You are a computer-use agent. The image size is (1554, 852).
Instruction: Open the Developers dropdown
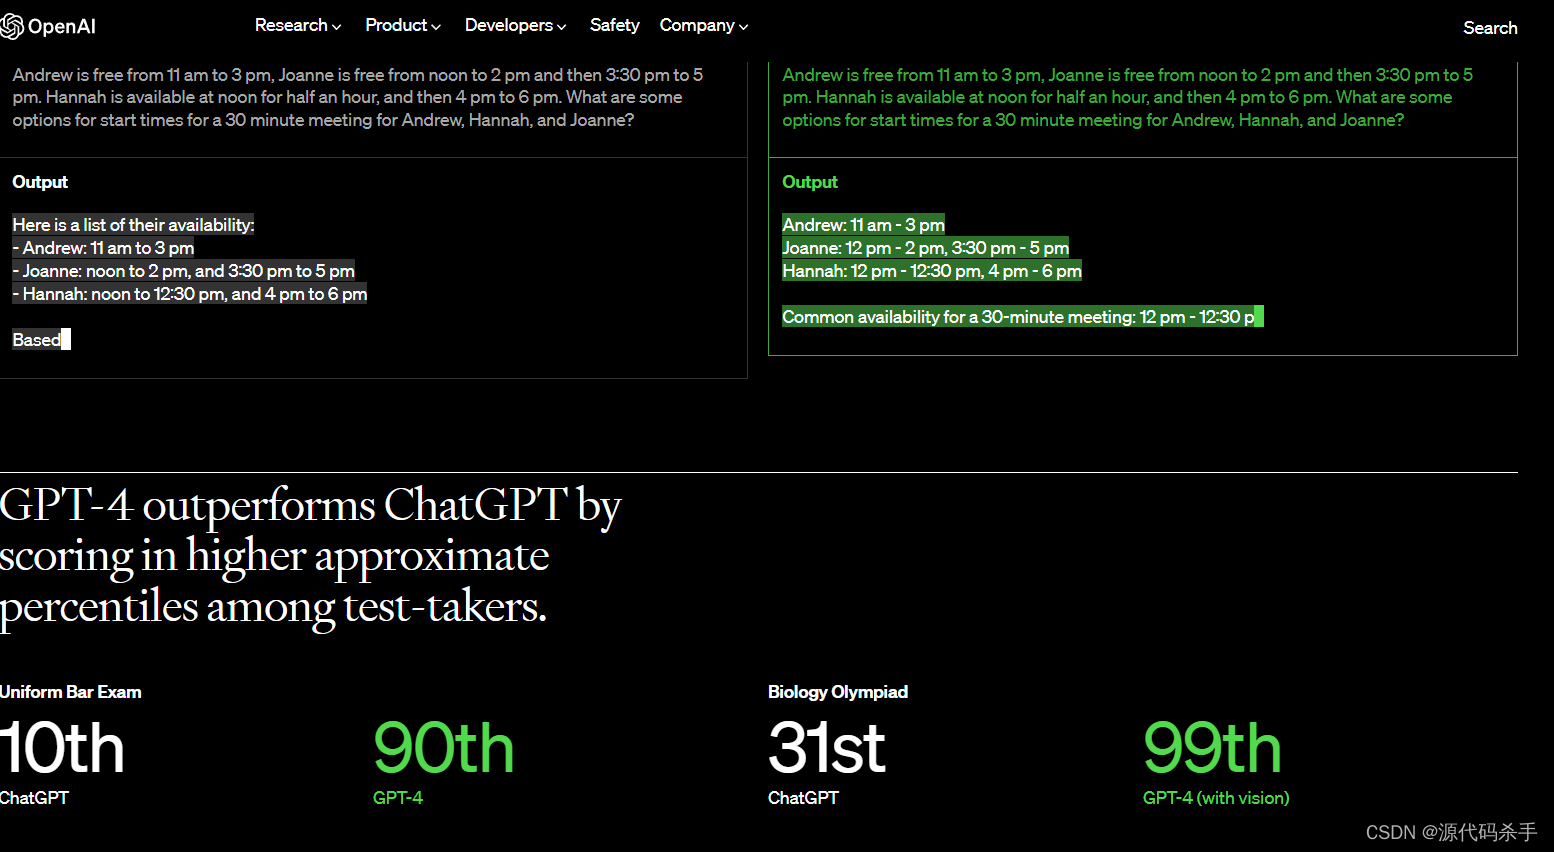pyautogui.click(x=515, y=25)
